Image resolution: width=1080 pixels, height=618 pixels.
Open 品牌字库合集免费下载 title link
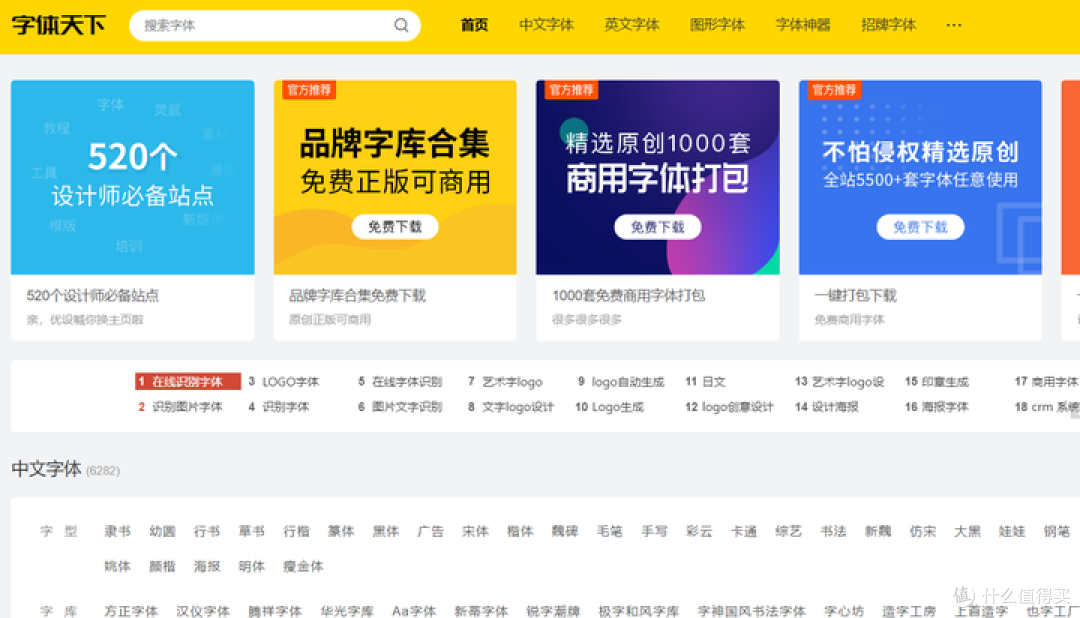click(x=357, y=296)
